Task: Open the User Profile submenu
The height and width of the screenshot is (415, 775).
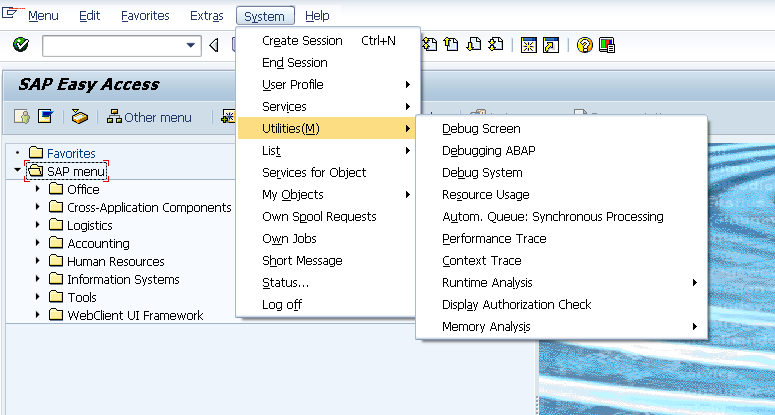Action: [328, 84]
